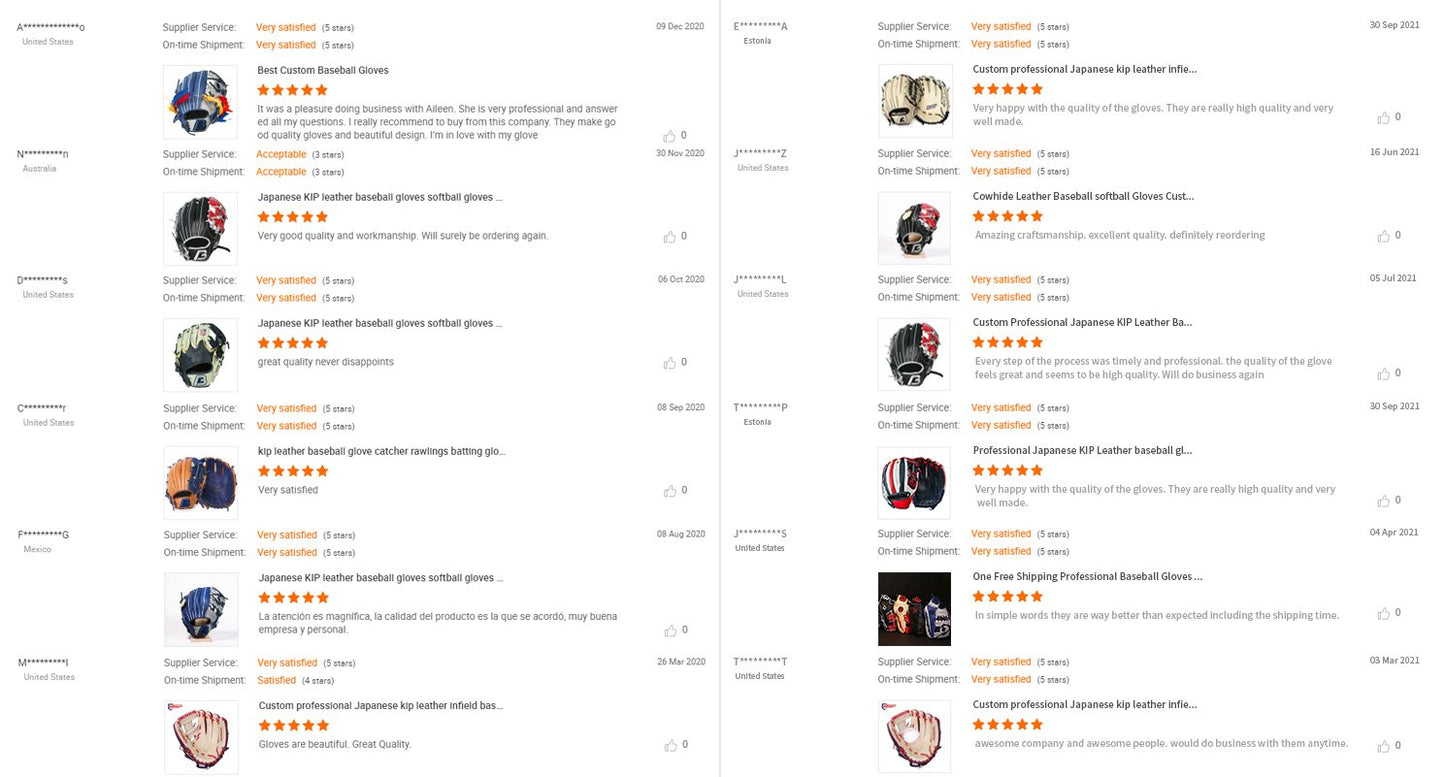The width and height of the screenshot is (1445, 777).
Task: Thumbs-up 'In simple words' review
Action: coord(1384,613)
